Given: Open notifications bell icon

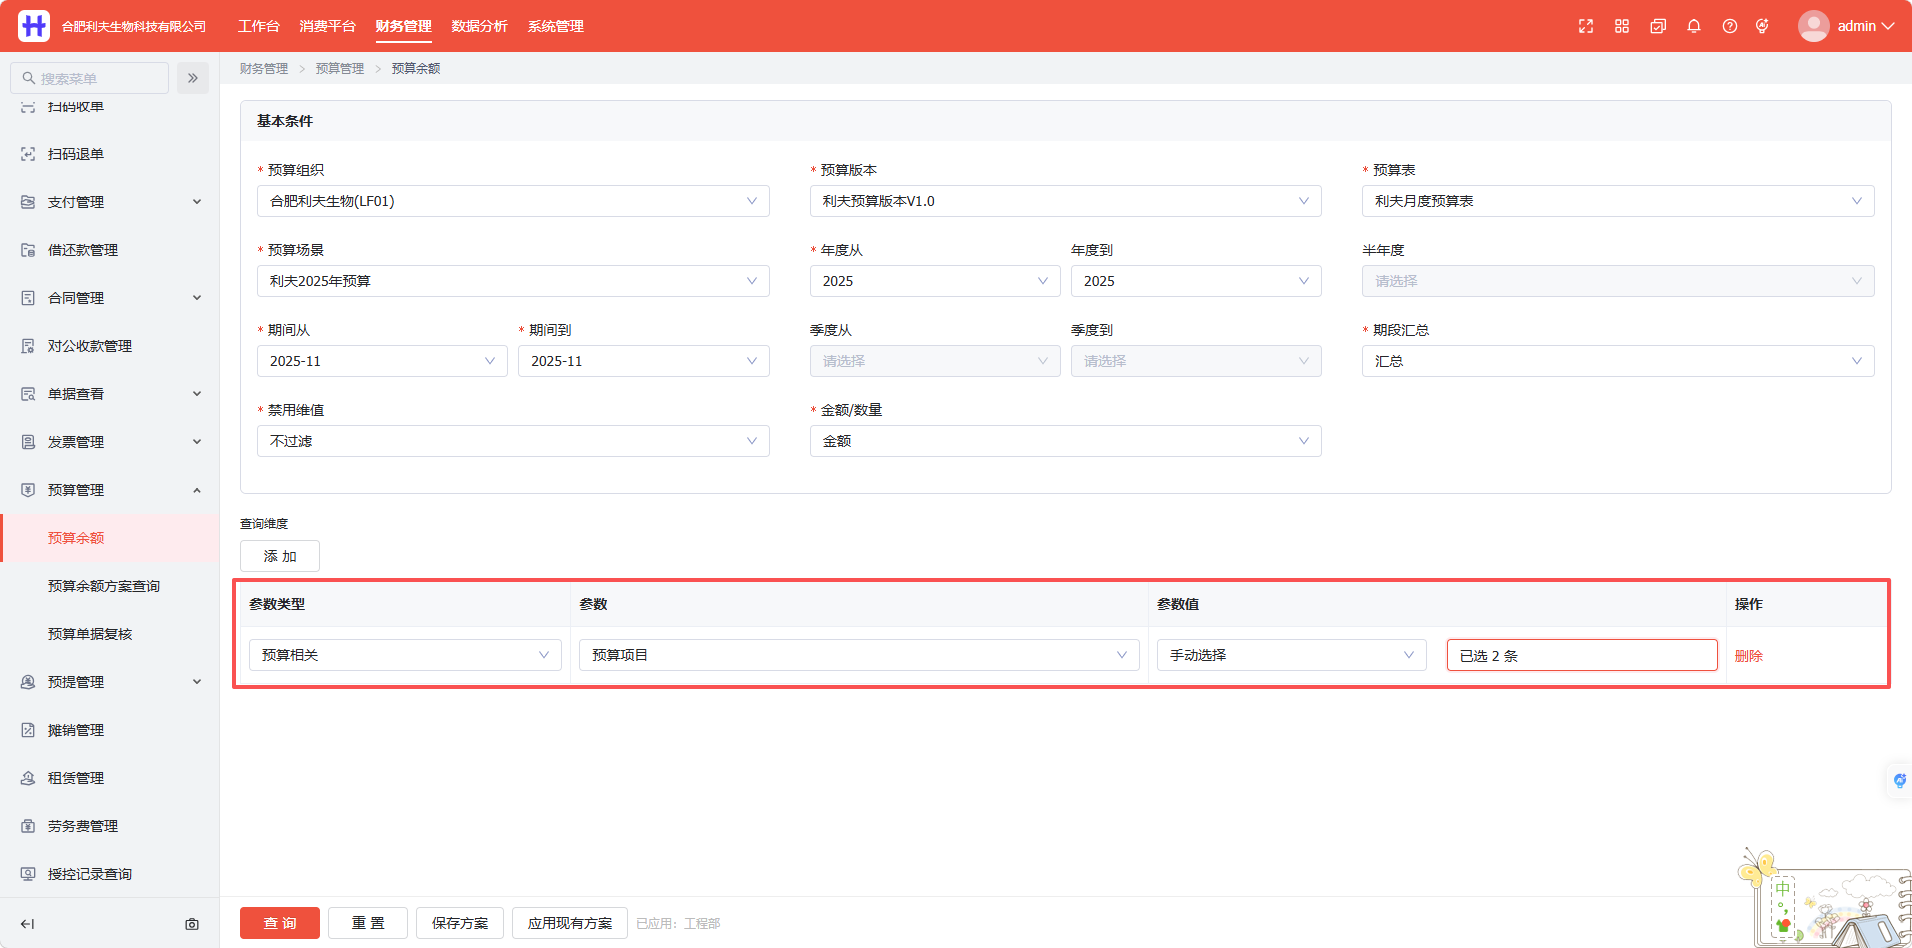Looking at the screenshot, I should pyautogui.click(x=1694, y=26).
